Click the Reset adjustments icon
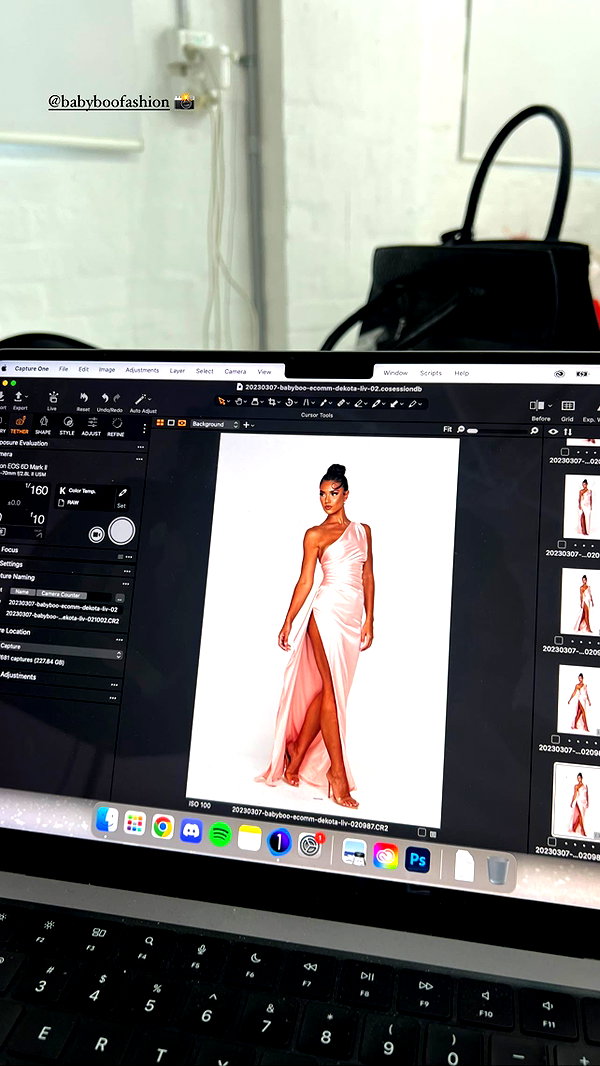 point(84,398)
